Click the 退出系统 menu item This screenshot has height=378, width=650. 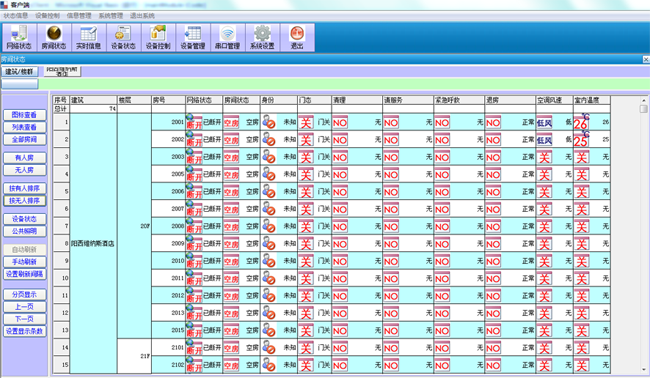(x=142, y=16)
